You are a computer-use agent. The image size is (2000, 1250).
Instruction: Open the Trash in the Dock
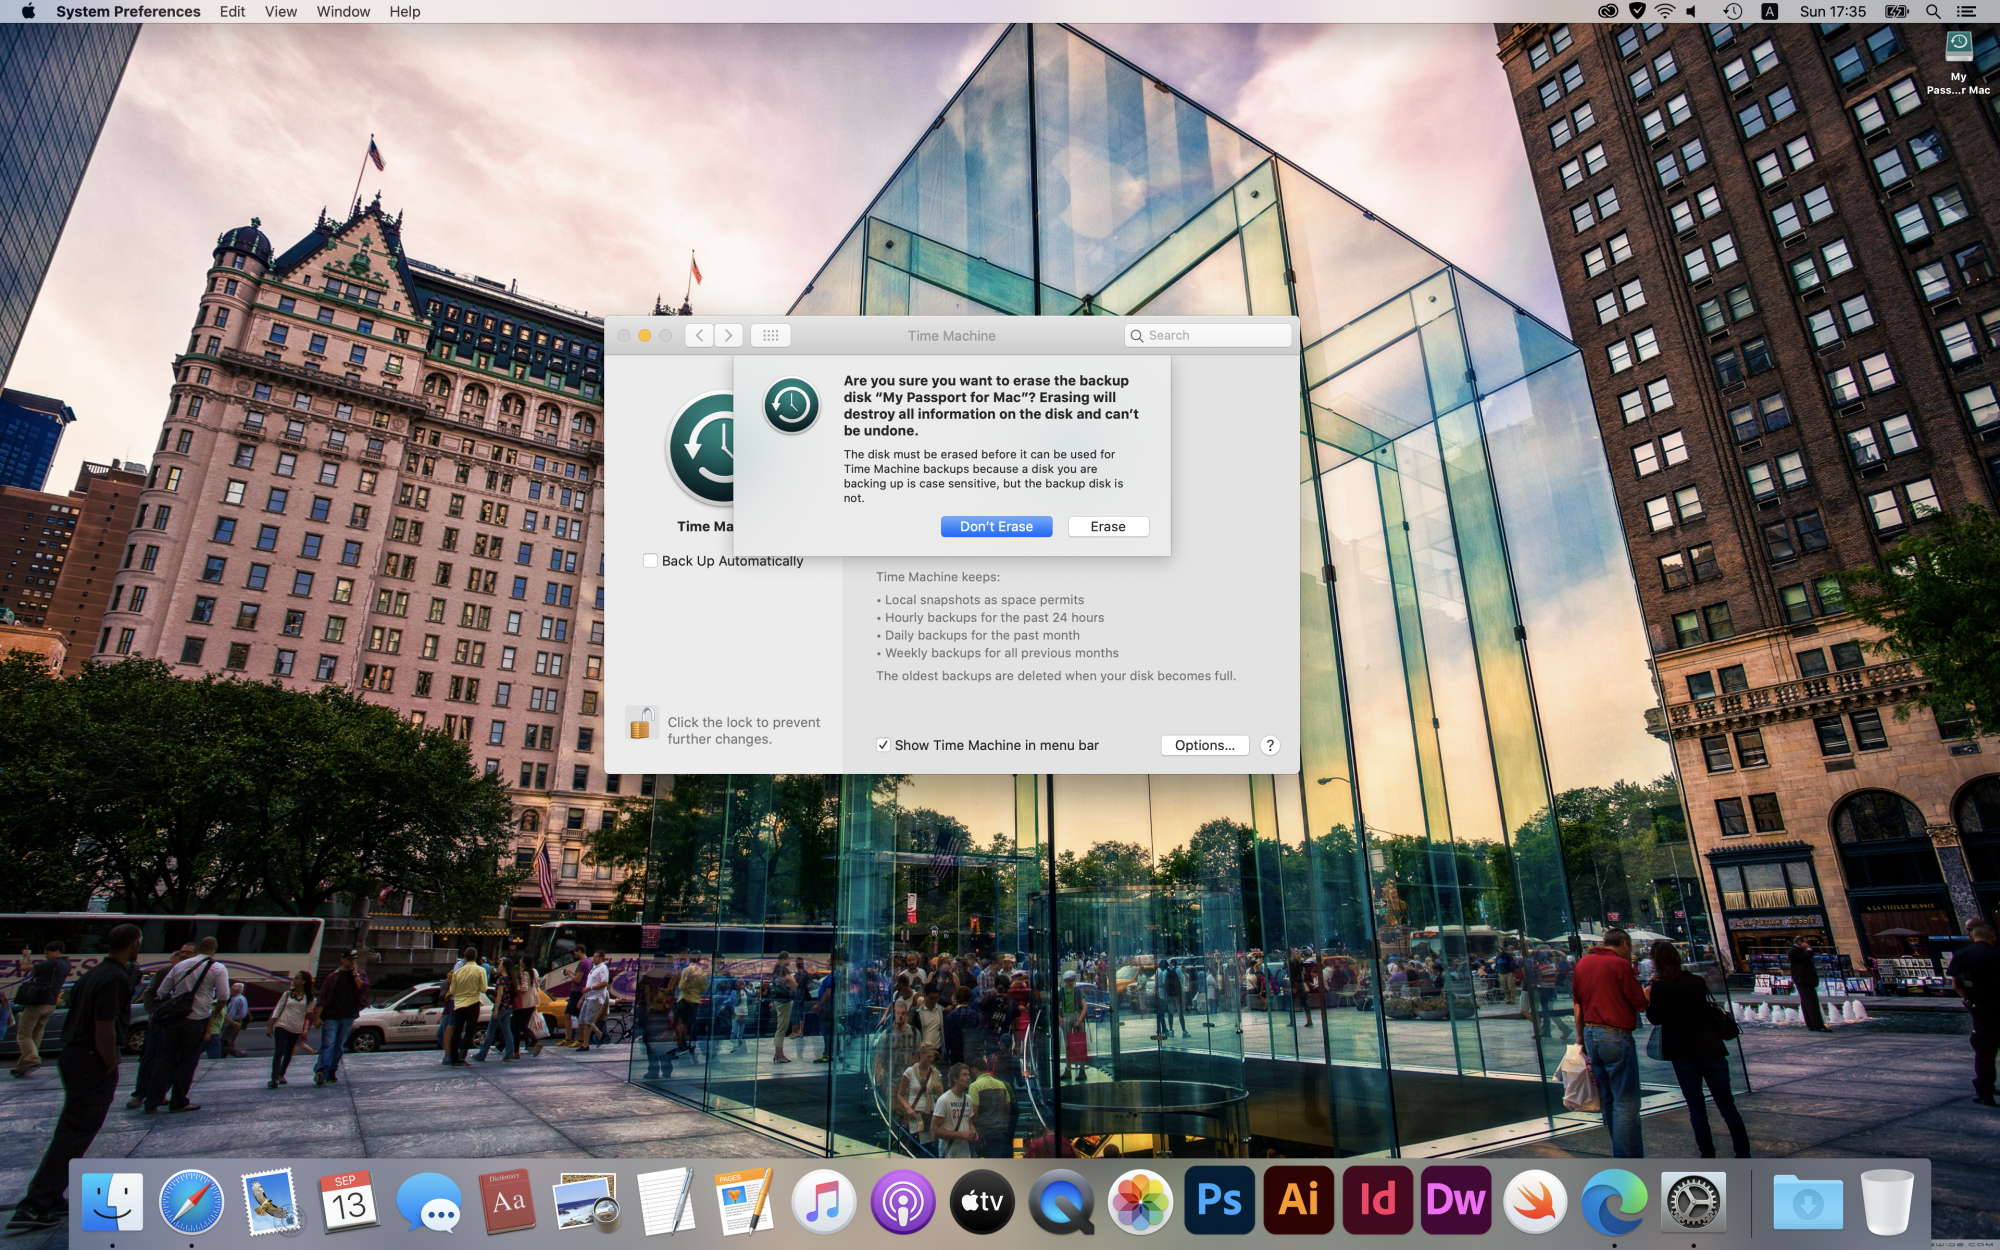(x=1887, y=1201)
